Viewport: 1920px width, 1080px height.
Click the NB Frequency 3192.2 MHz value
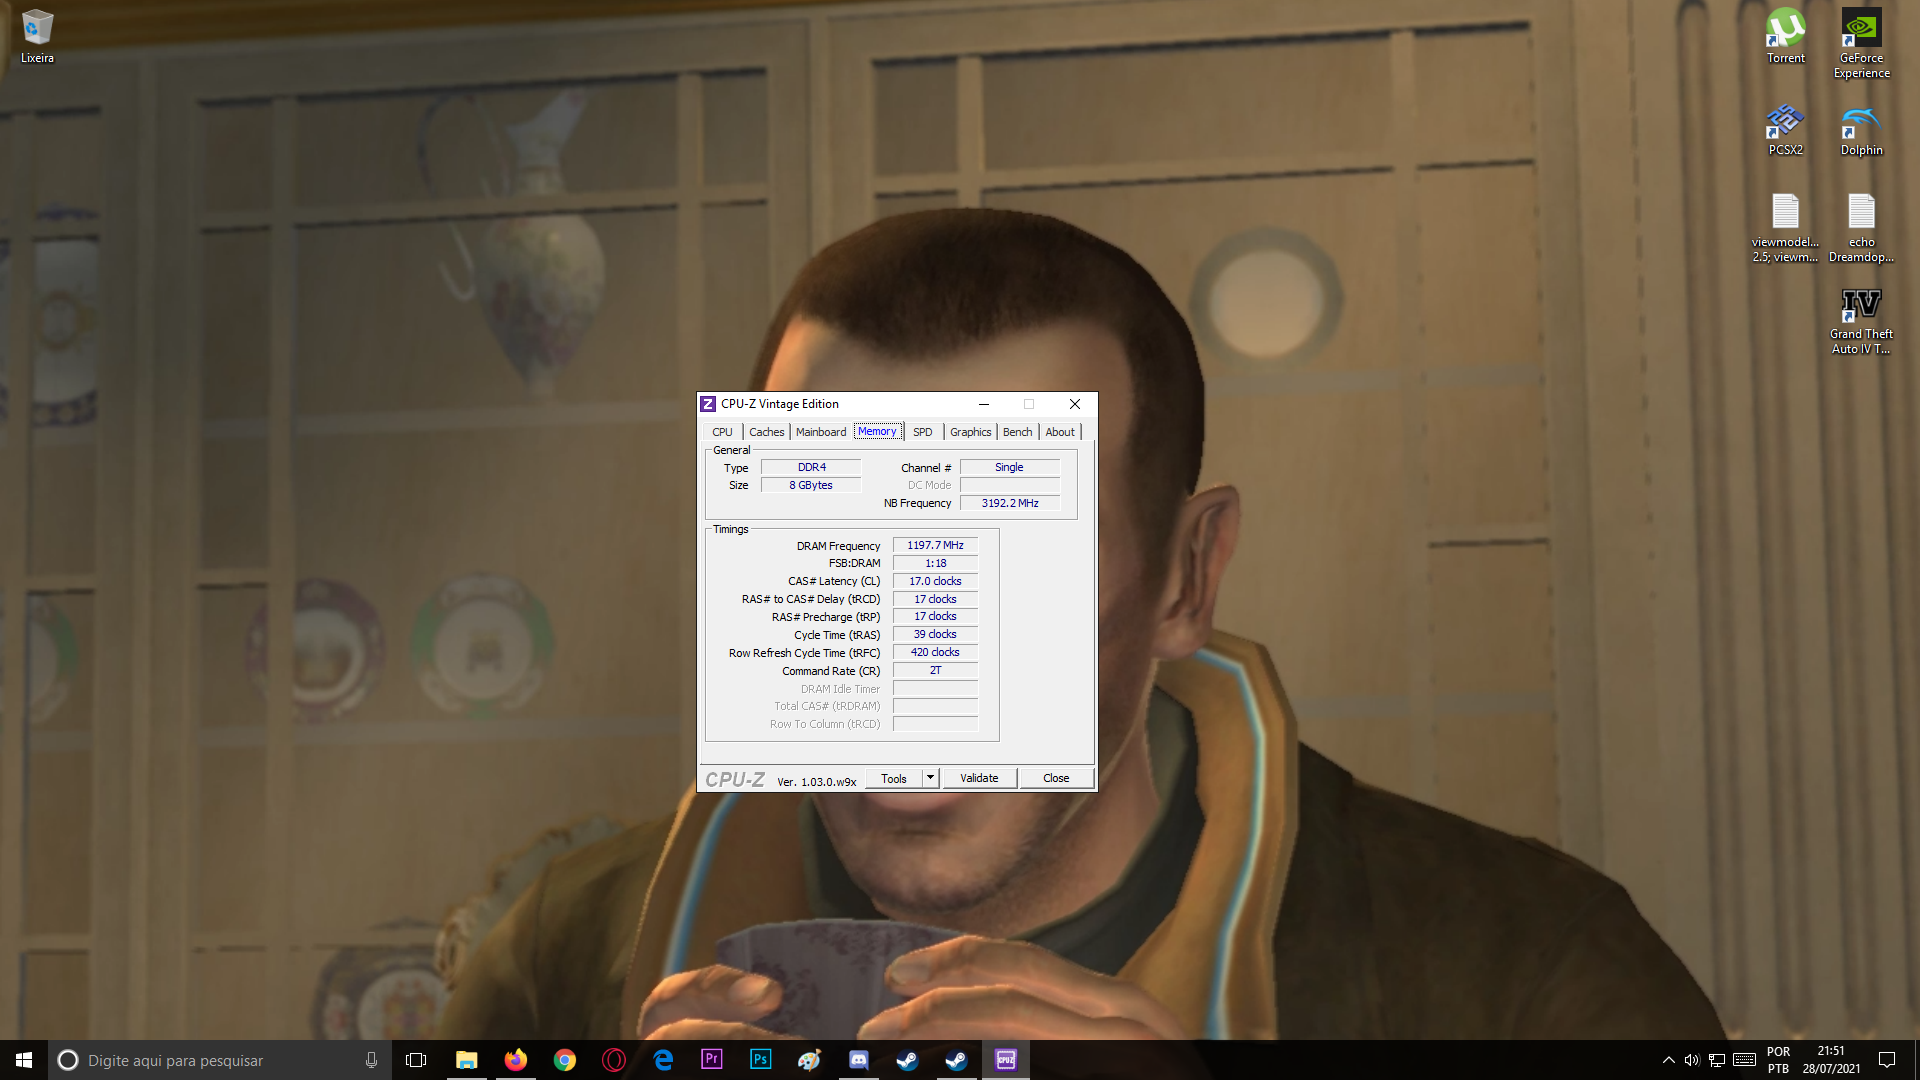[x=1010, y=503]
